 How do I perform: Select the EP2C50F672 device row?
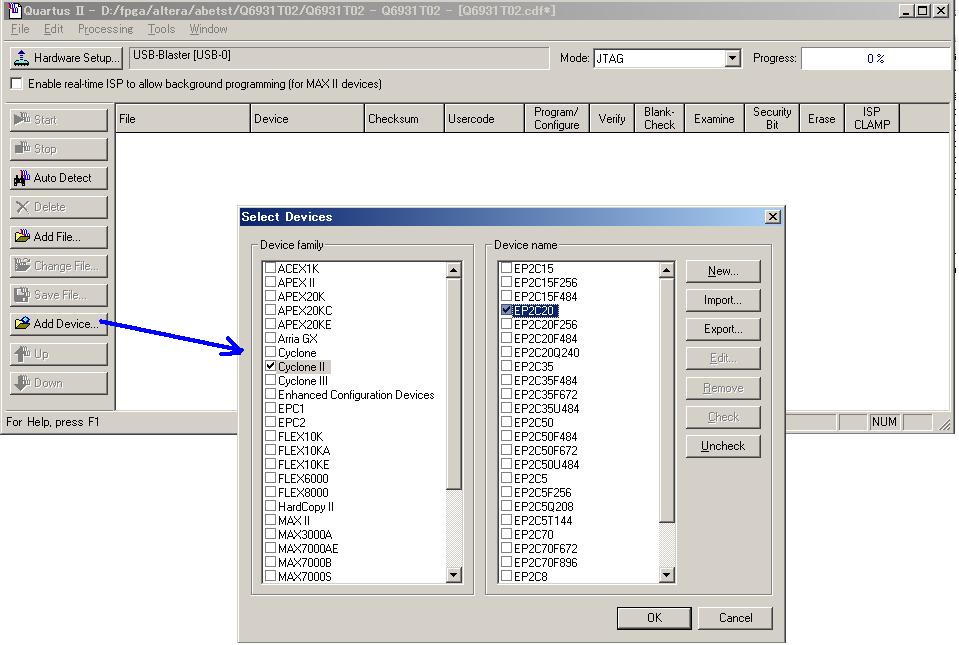pyautogui.click(x=546, y=451)
